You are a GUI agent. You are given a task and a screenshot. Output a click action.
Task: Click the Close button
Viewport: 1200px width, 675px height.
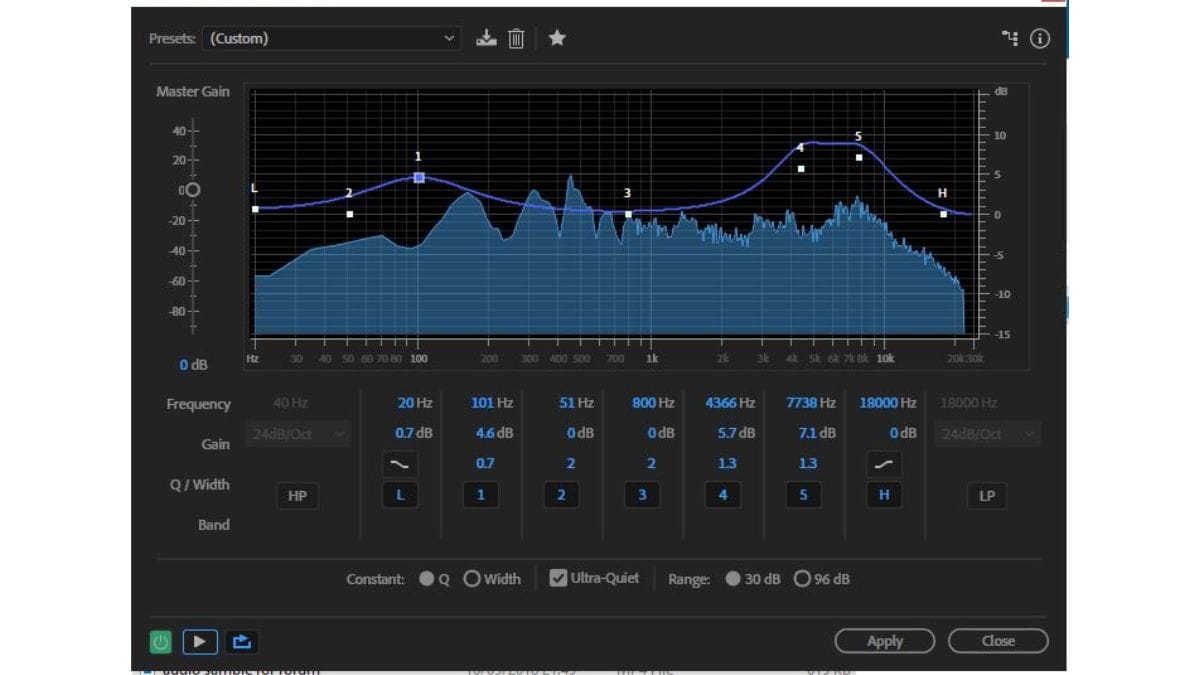click(x=998, y=641)
